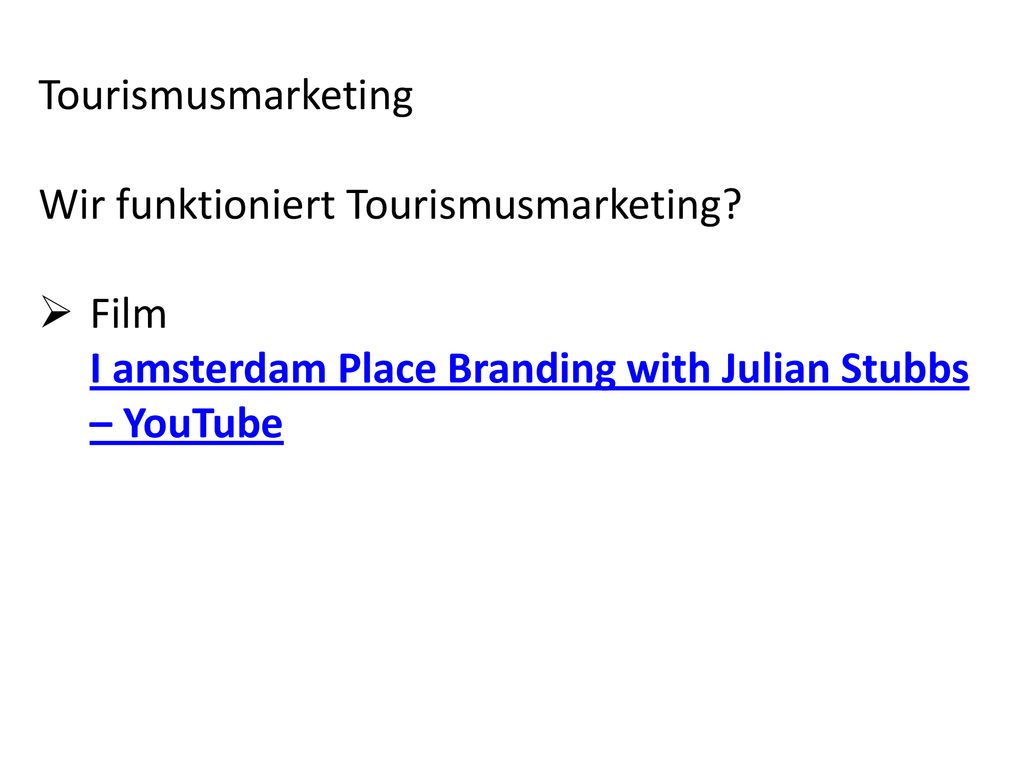Click 'Tourismusmarketing' inside the question line
This screenshot has height=768, width=1024.
pos(534,205)
